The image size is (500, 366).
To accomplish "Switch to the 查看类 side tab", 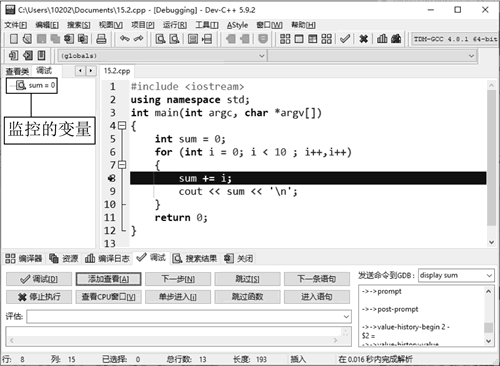I will (17, 71).
